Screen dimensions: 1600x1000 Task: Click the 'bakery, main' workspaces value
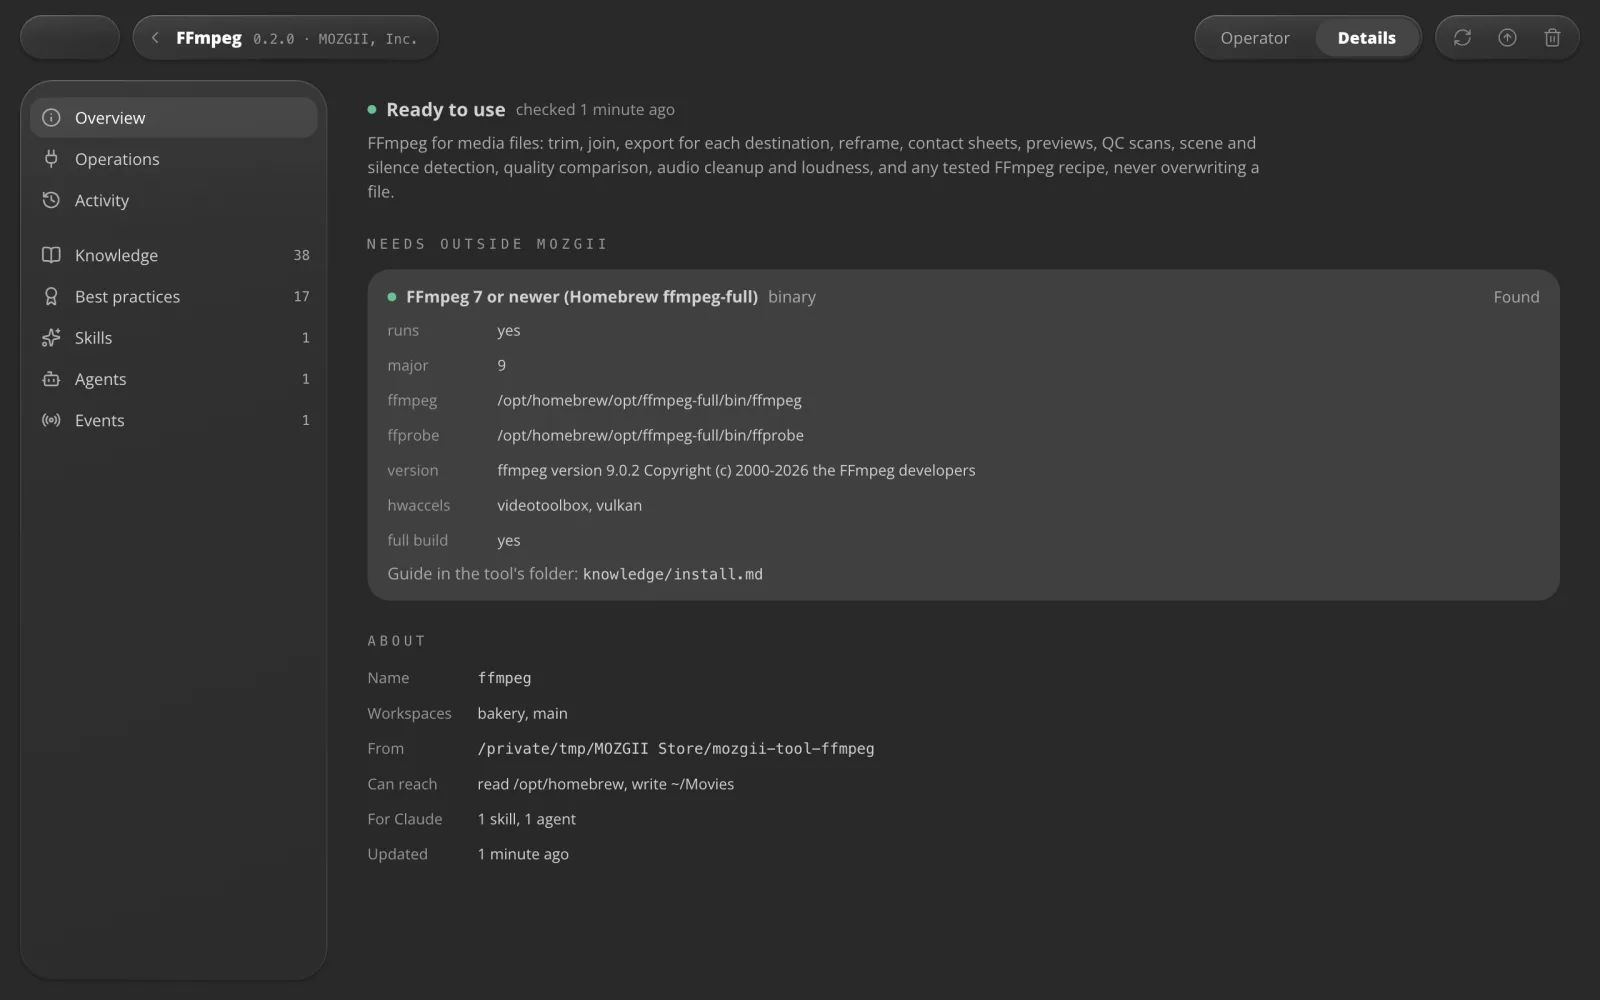click(522, 713)
